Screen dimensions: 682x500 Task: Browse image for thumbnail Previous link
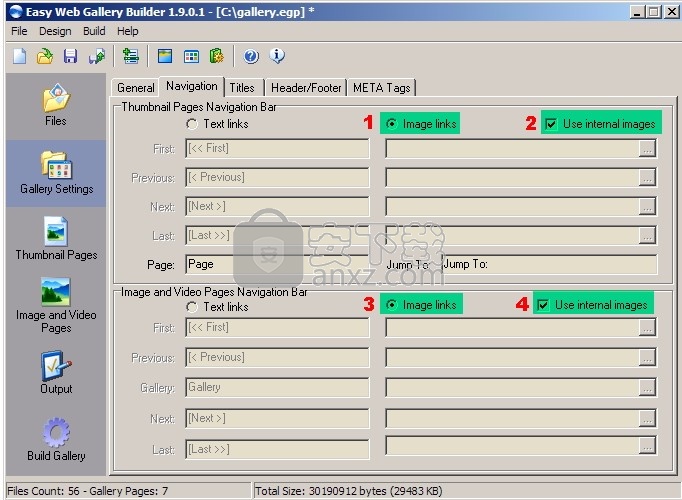point(647,177)
